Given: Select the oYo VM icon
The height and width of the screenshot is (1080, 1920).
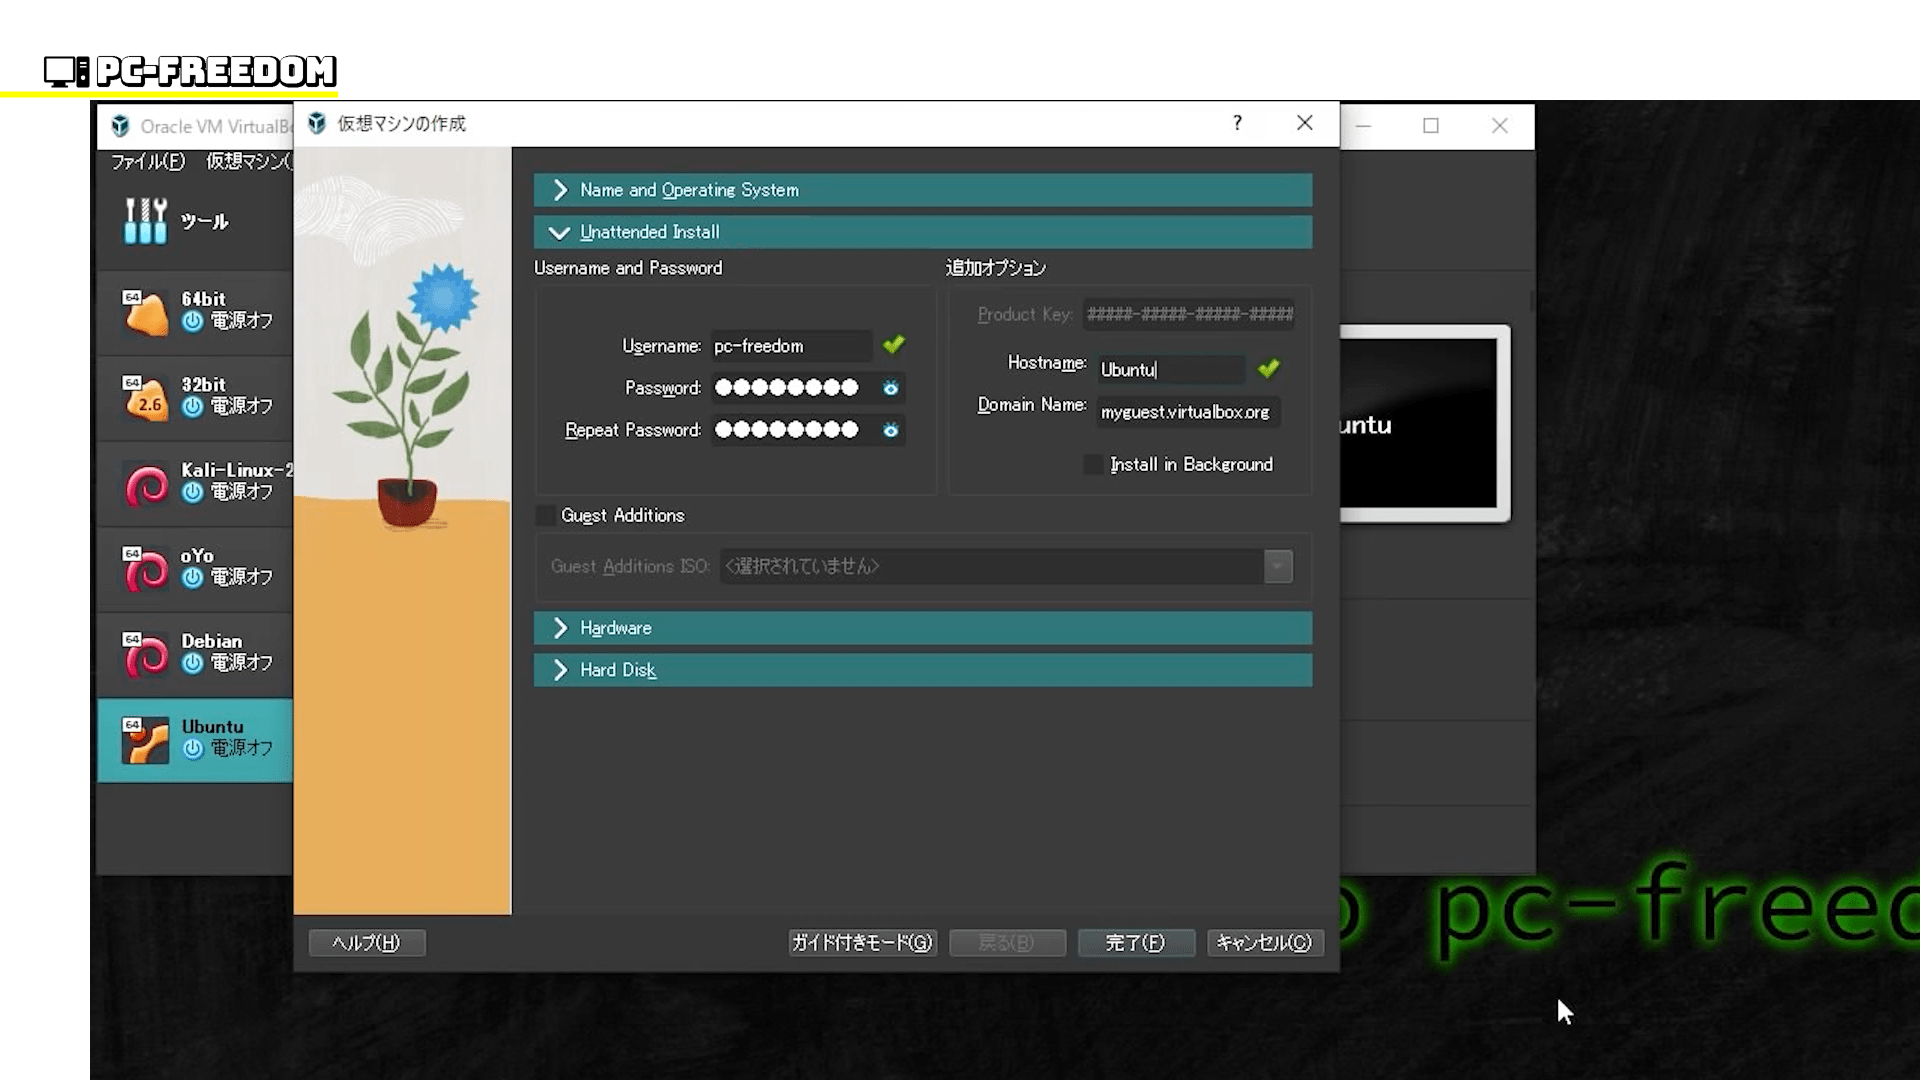Looking at the screenshot, I should pos(146,570).
